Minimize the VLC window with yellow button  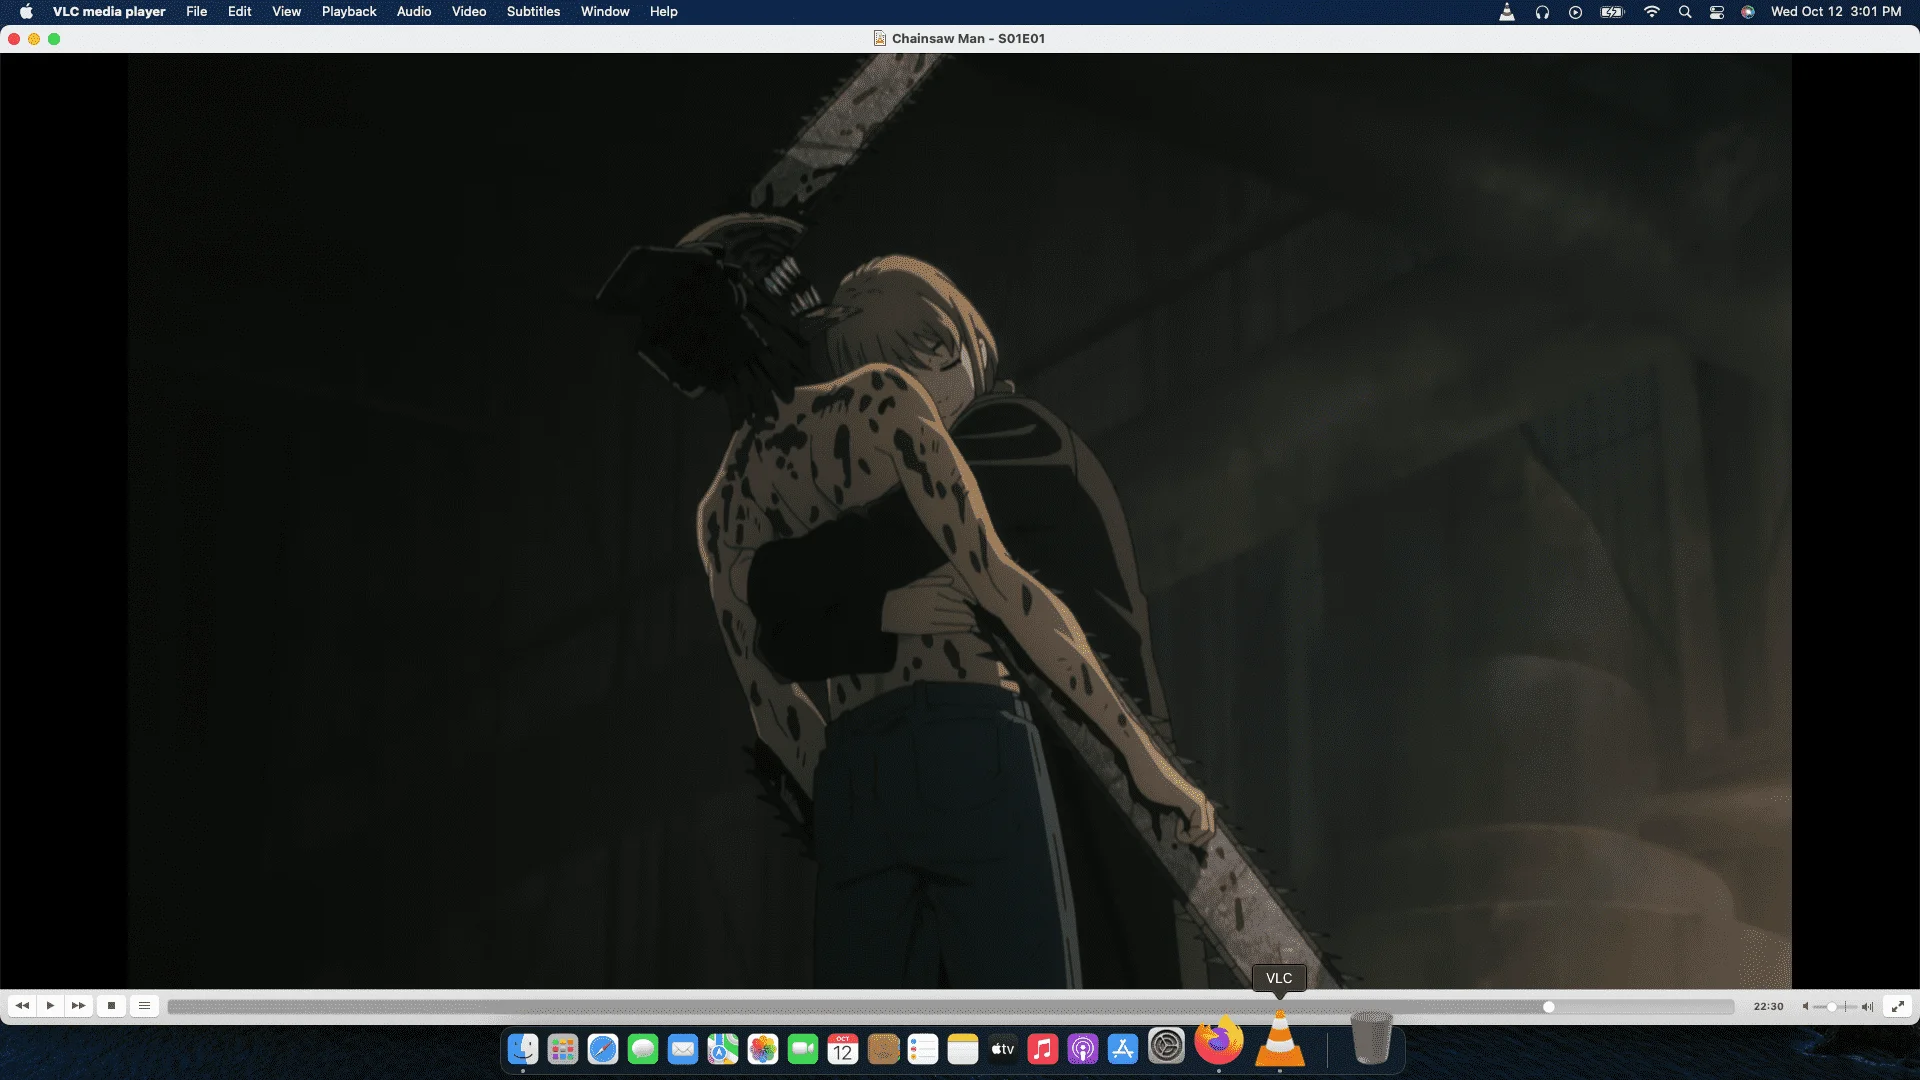tap(34, 39)
